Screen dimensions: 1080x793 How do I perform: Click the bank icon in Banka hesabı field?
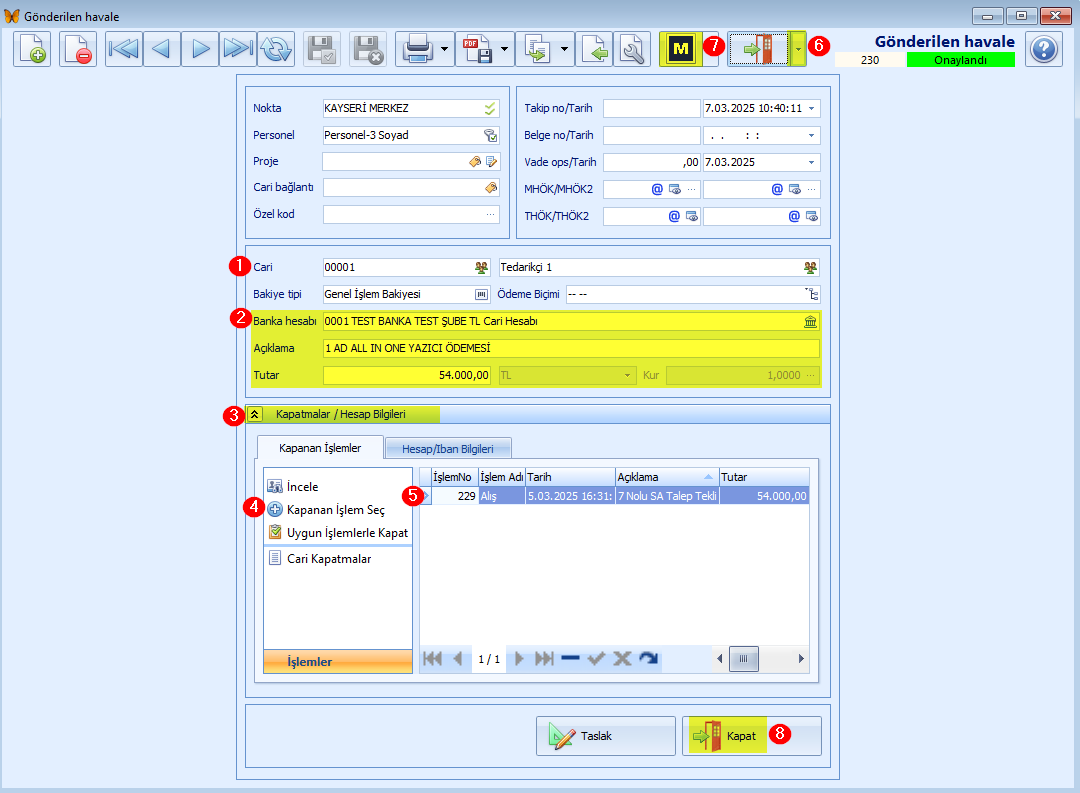[811, 321]
